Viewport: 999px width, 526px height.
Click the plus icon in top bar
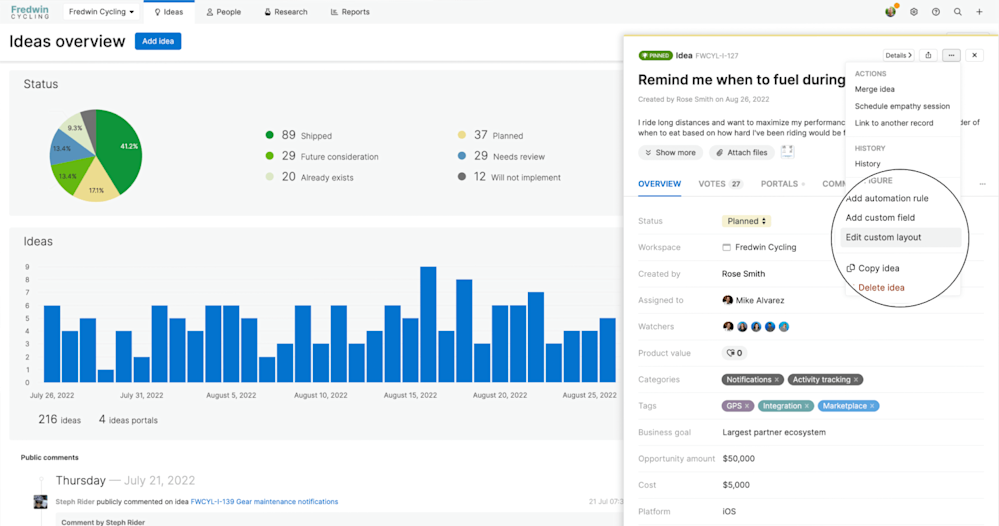(x=979, y=11)
